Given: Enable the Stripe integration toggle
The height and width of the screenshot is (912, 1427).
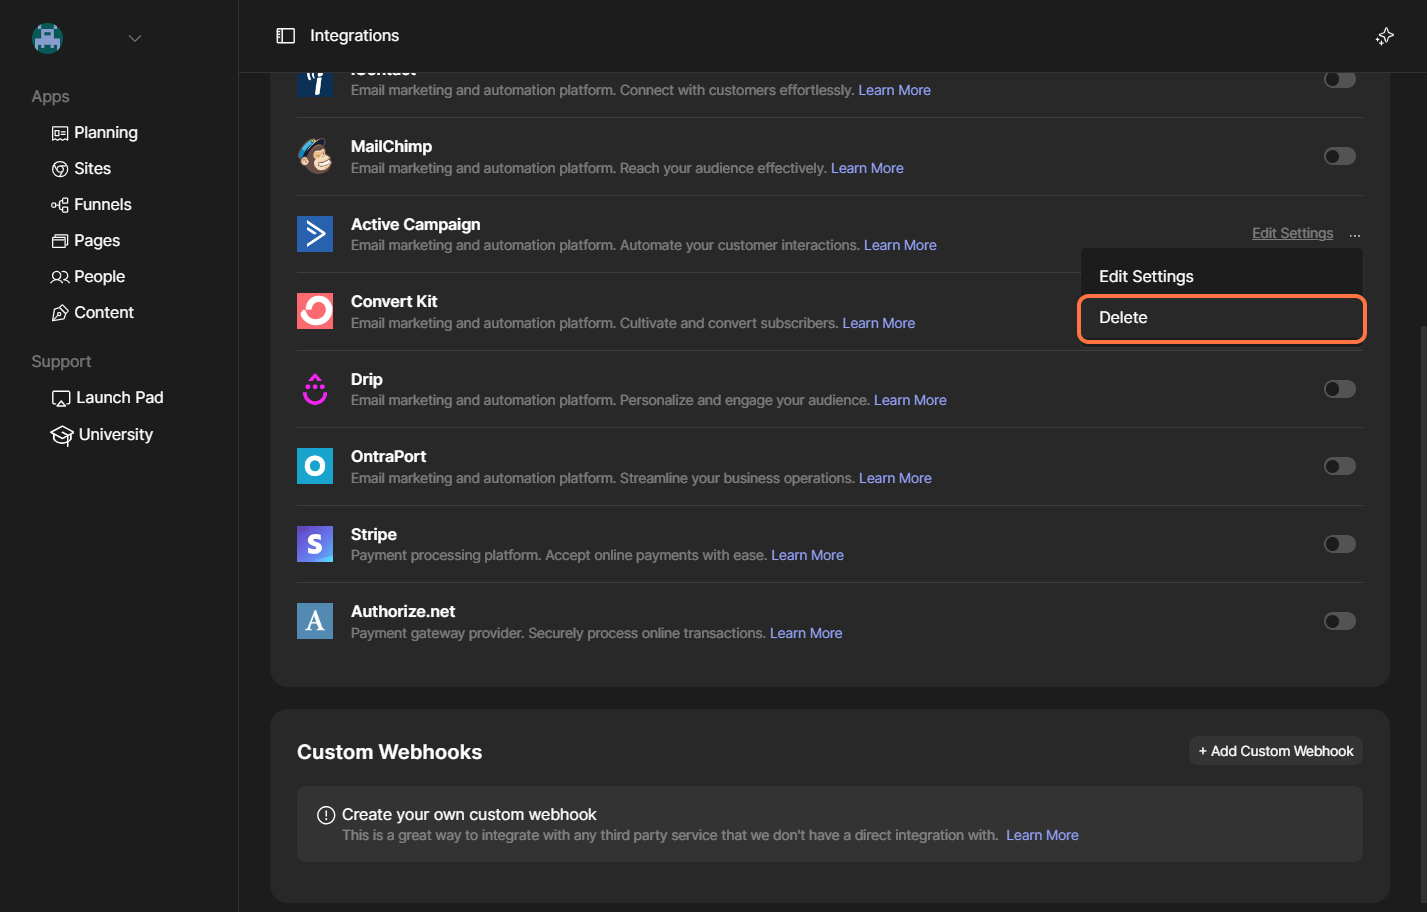Looking at the screenshot, I should [1340, 544].
